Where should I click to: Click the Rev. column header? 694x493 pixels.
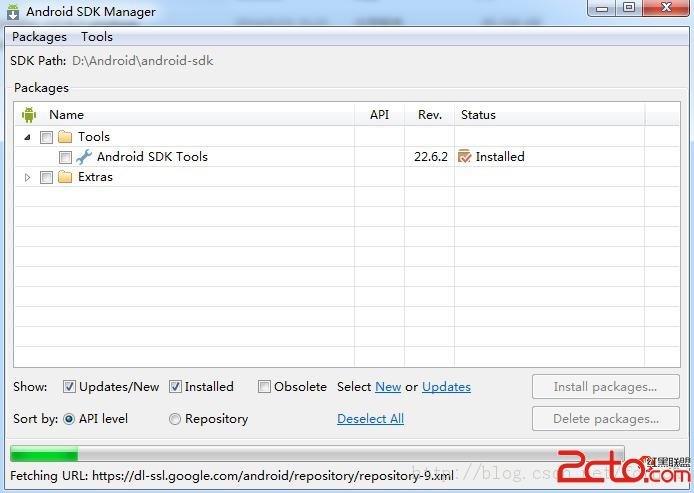(430, 115)
